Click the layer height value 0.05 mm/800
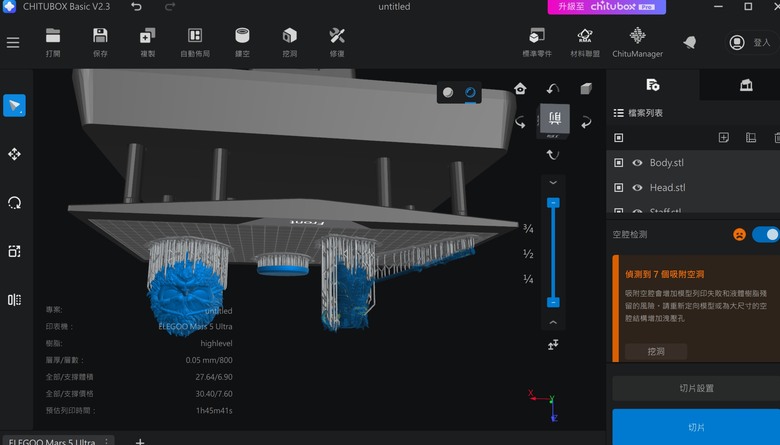Screen dimensions: 780x445 (x=209, y=360)
